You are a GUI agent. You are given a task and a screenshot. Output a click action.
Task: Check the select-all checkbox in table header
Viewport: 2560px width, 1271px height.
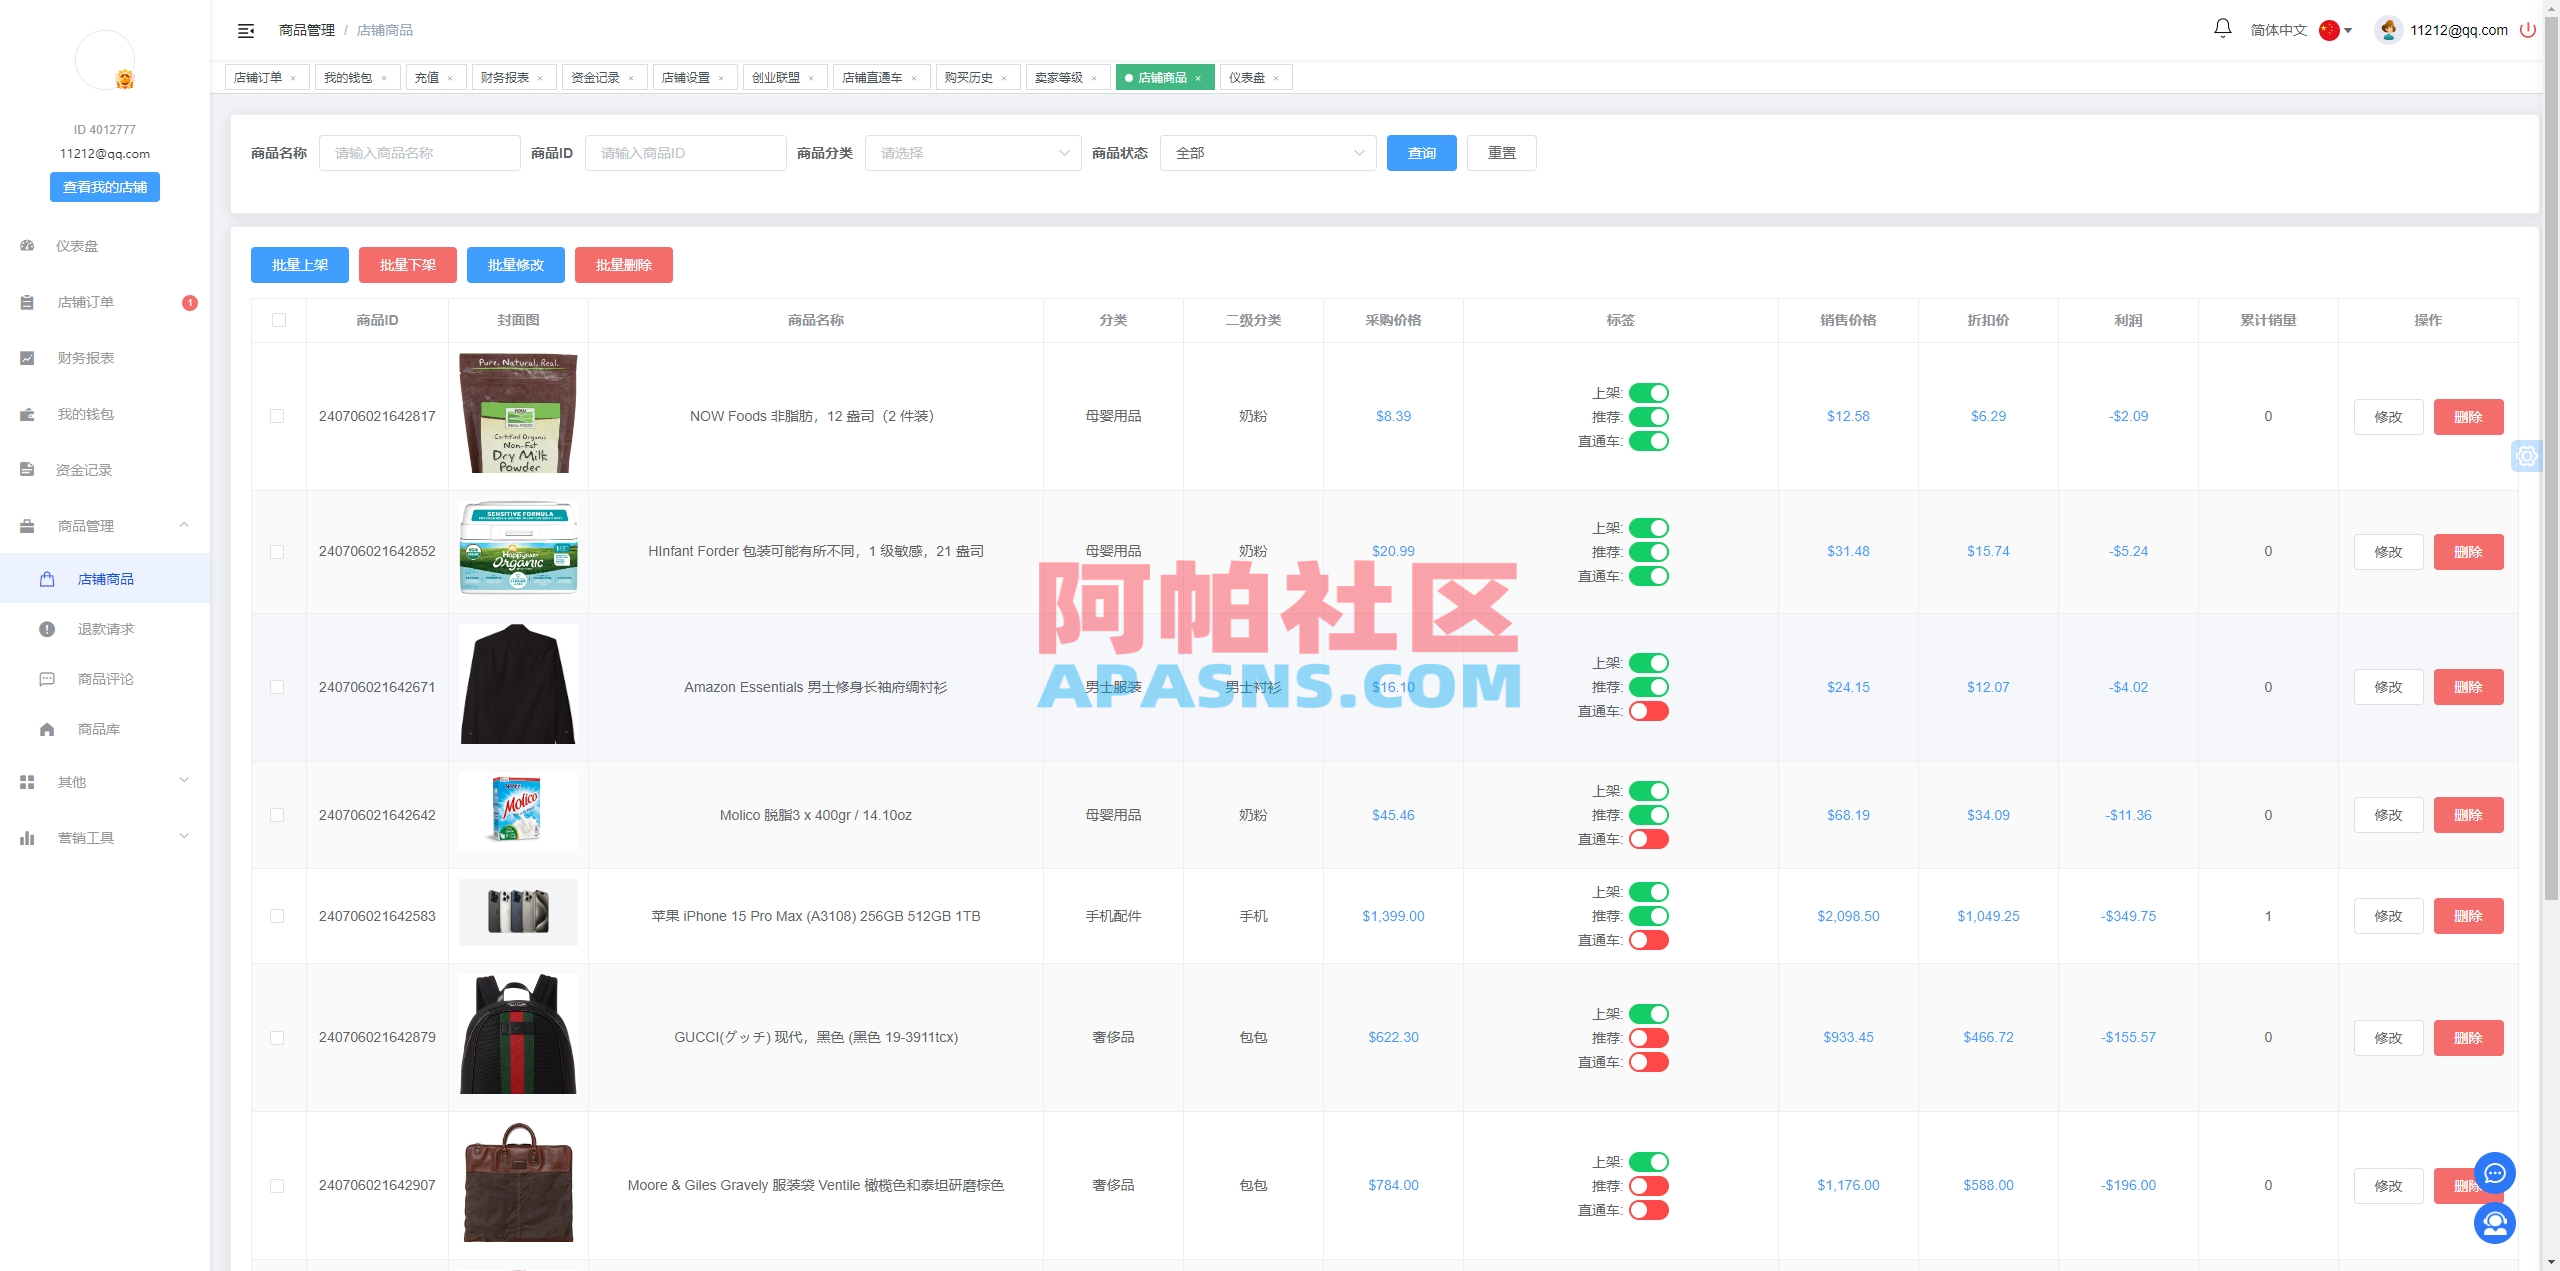tap(278, 320)
